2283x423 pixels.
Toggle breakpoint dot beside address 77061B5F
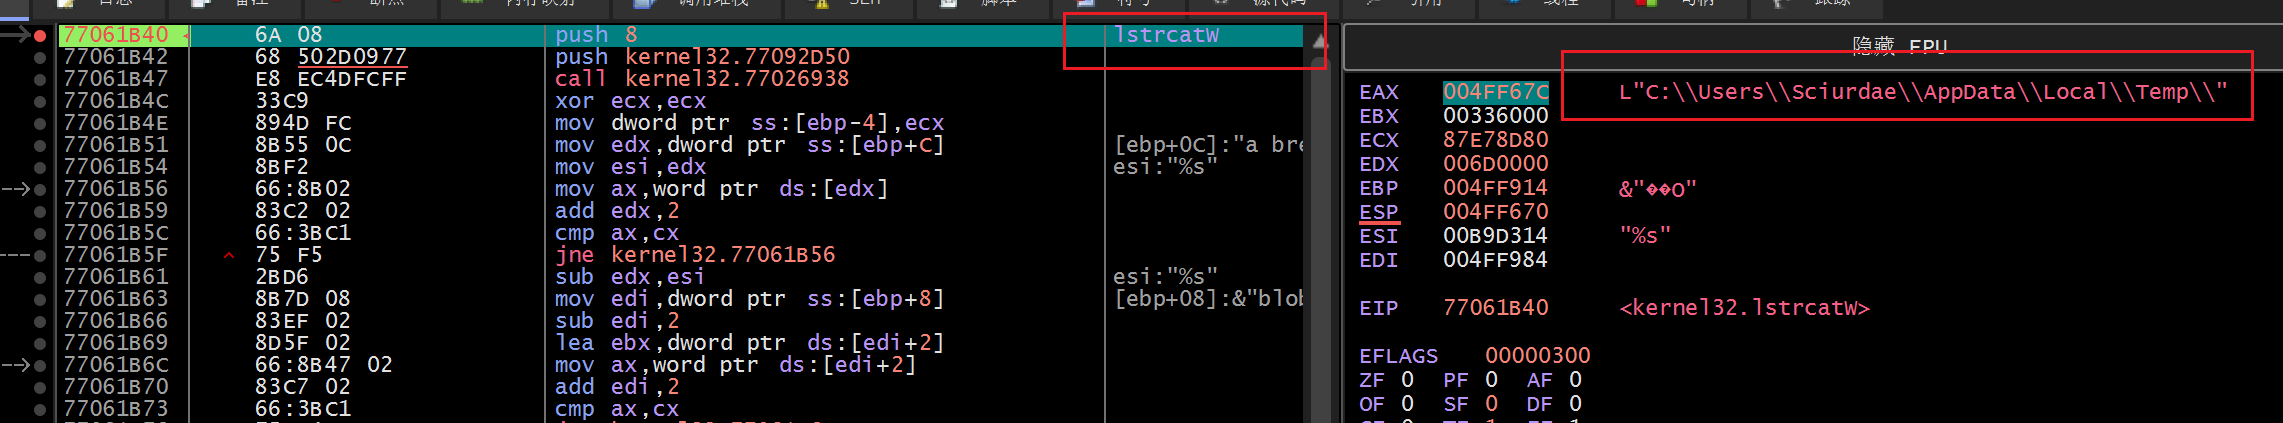click(40, 255)
